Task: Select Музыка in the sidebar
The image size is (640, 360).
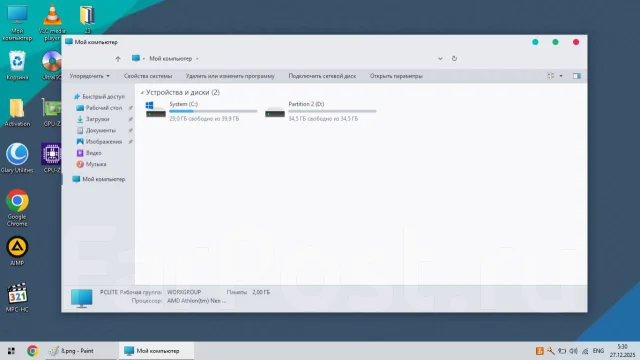Action: point(91,164)
